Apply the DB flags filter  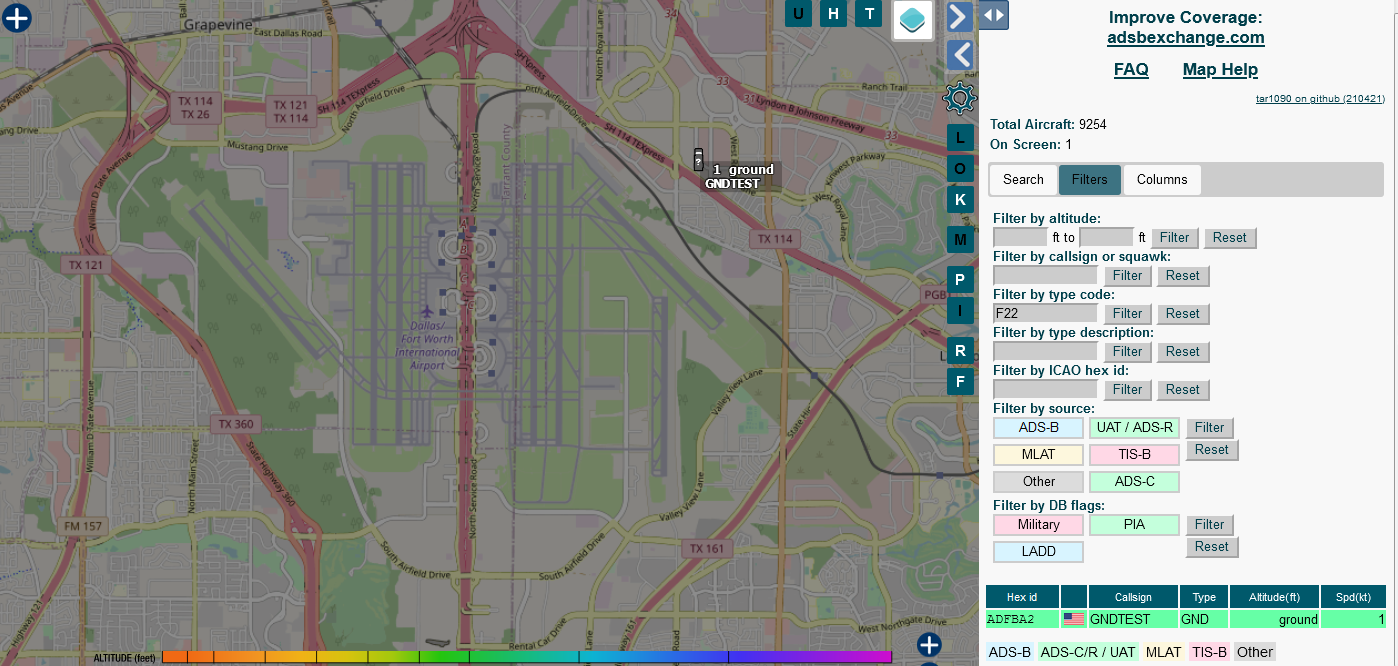click(x=1209, y=525)
